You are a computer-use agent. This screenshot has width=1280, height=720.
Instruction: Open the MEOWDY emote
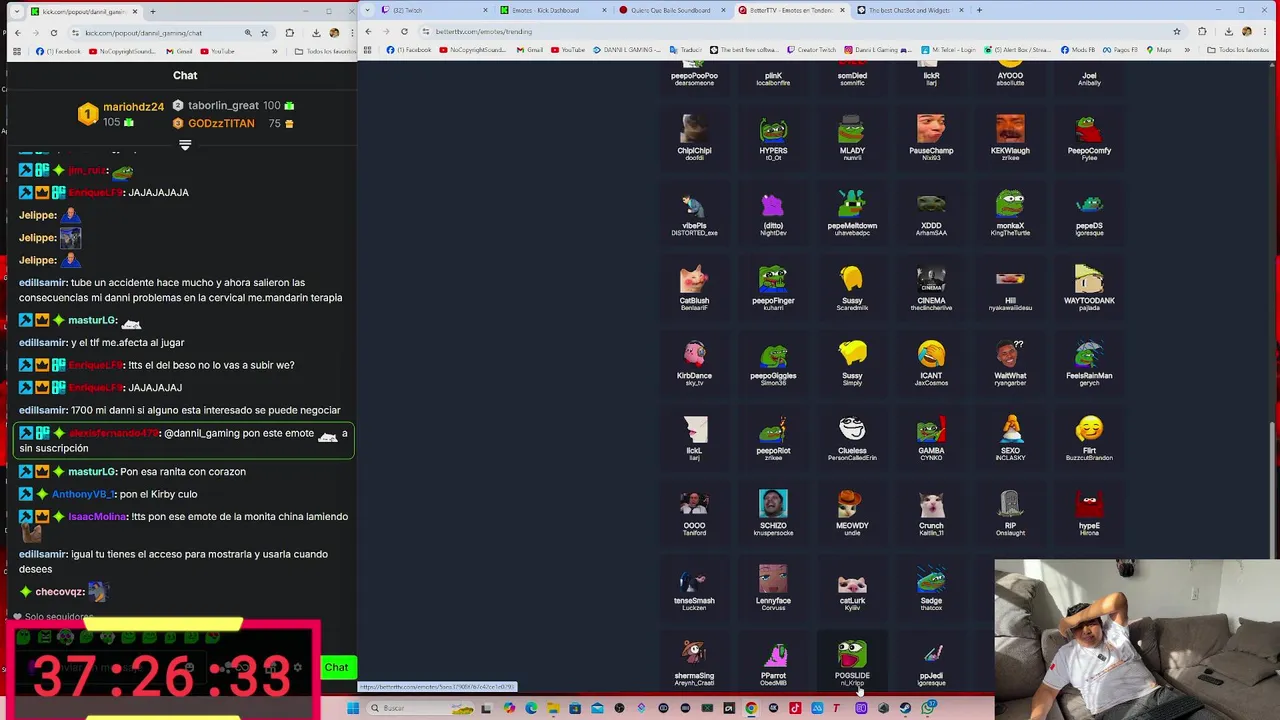(x=852, y=513)
